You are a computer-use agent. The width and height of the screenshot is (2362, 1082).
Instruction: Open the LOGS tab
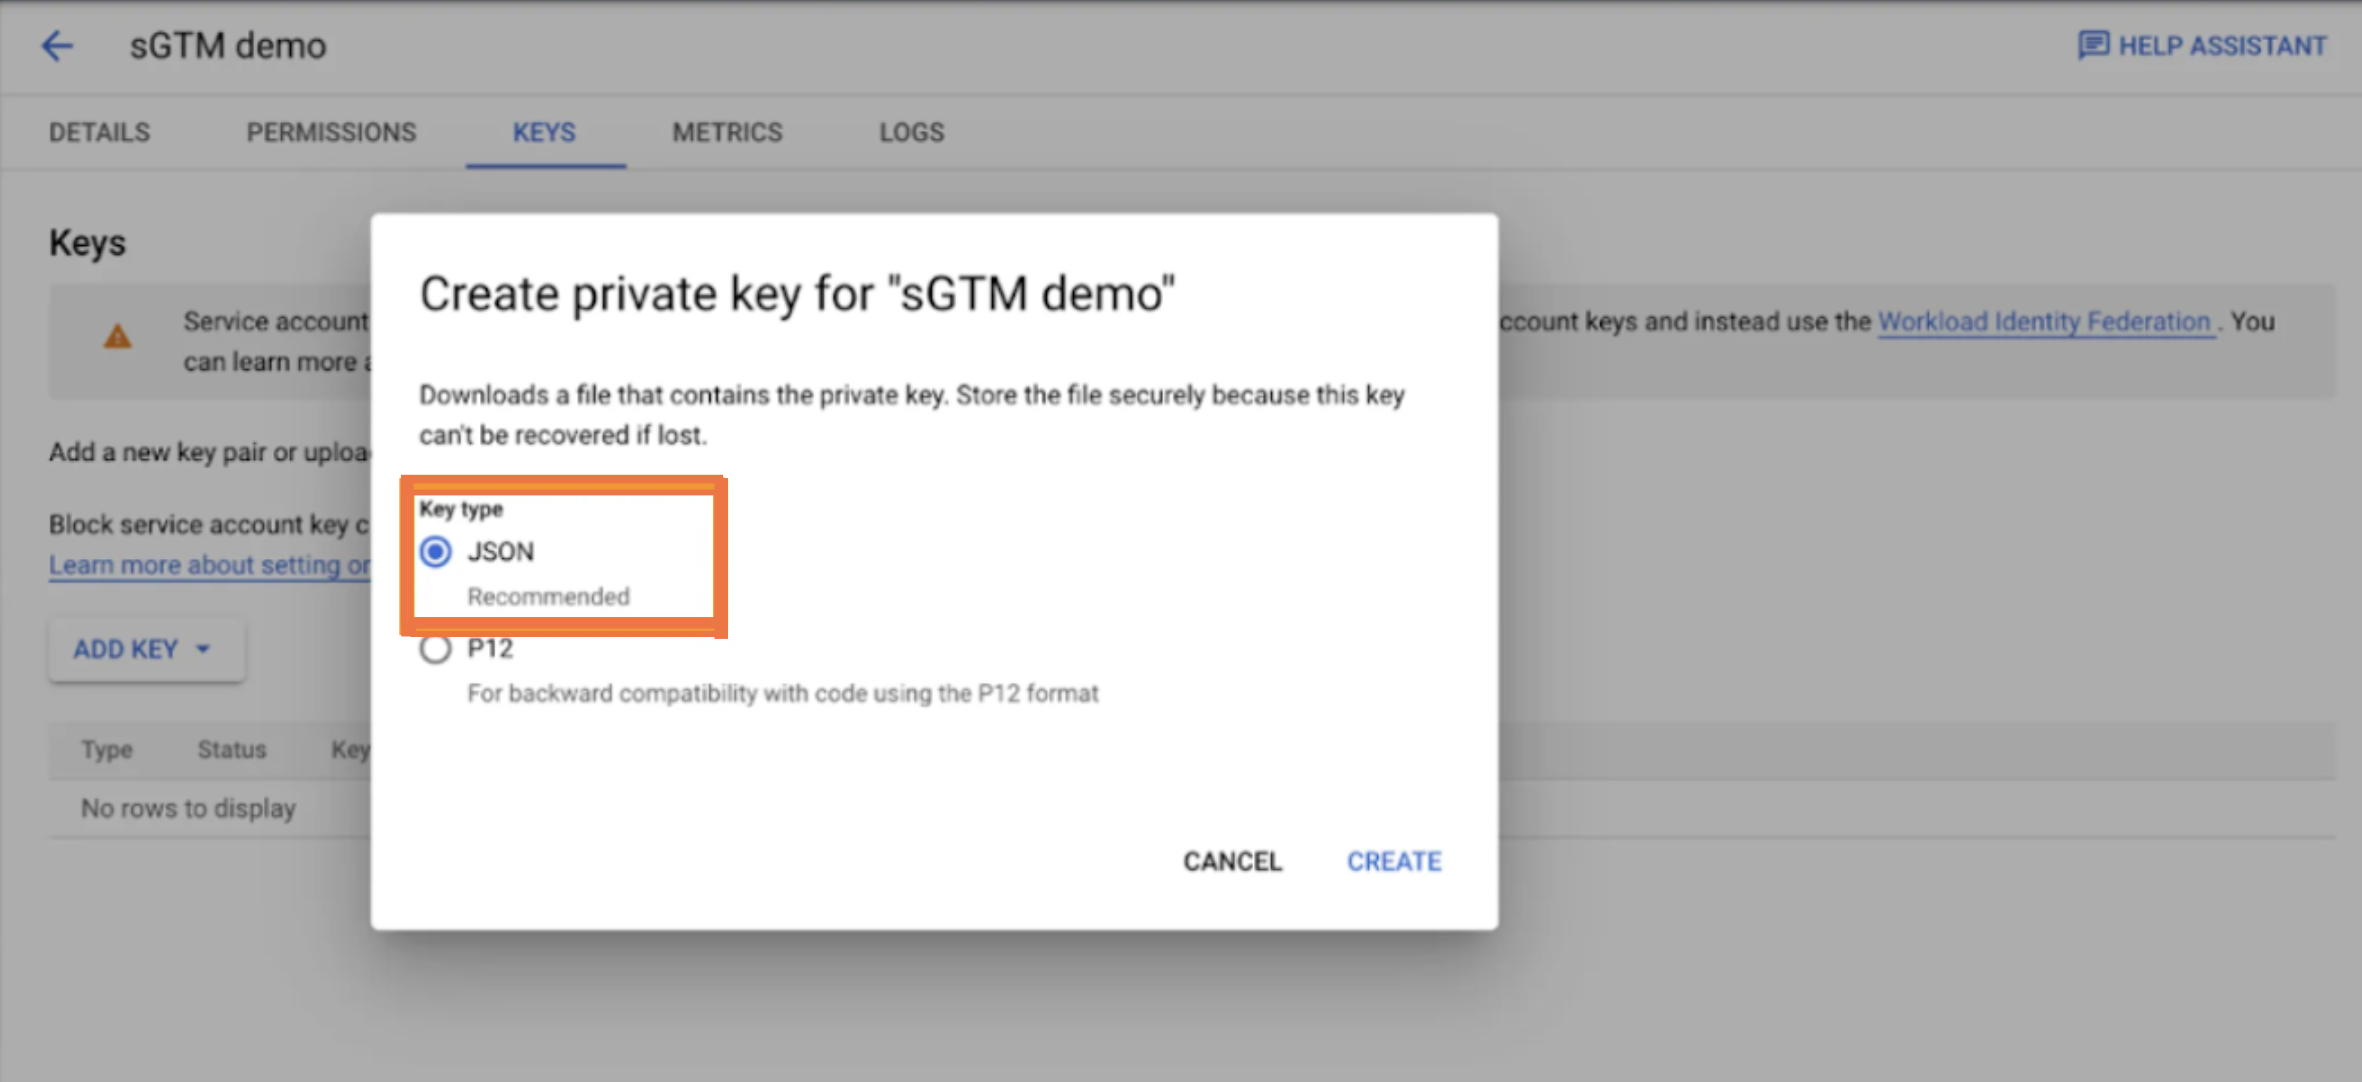912,132
